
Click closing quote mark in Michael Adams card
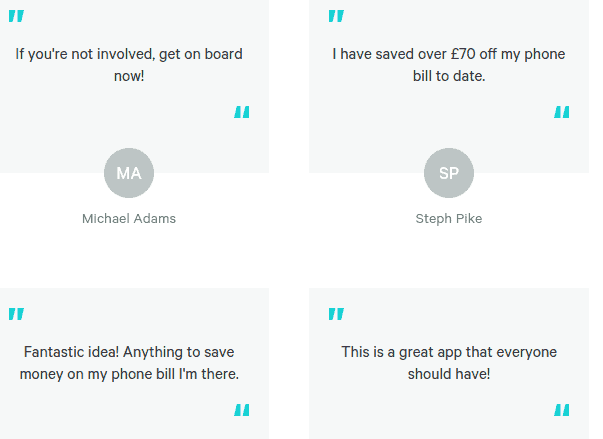pyautogui.click(x=242, y=112)
